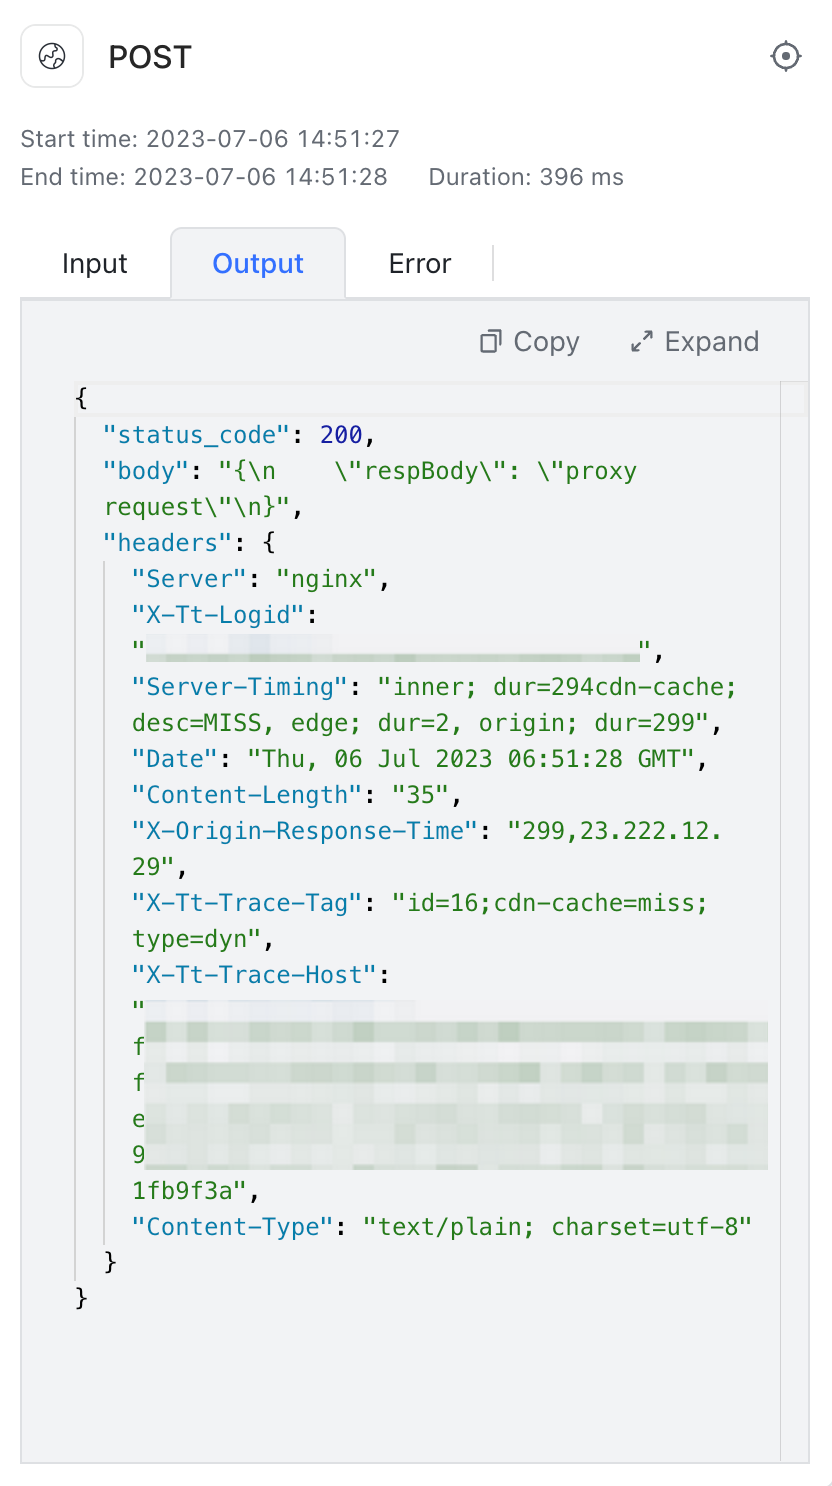Click the diagonal arrows Expand icon
The image size is (832, 1486).
[x=641, y=341]
